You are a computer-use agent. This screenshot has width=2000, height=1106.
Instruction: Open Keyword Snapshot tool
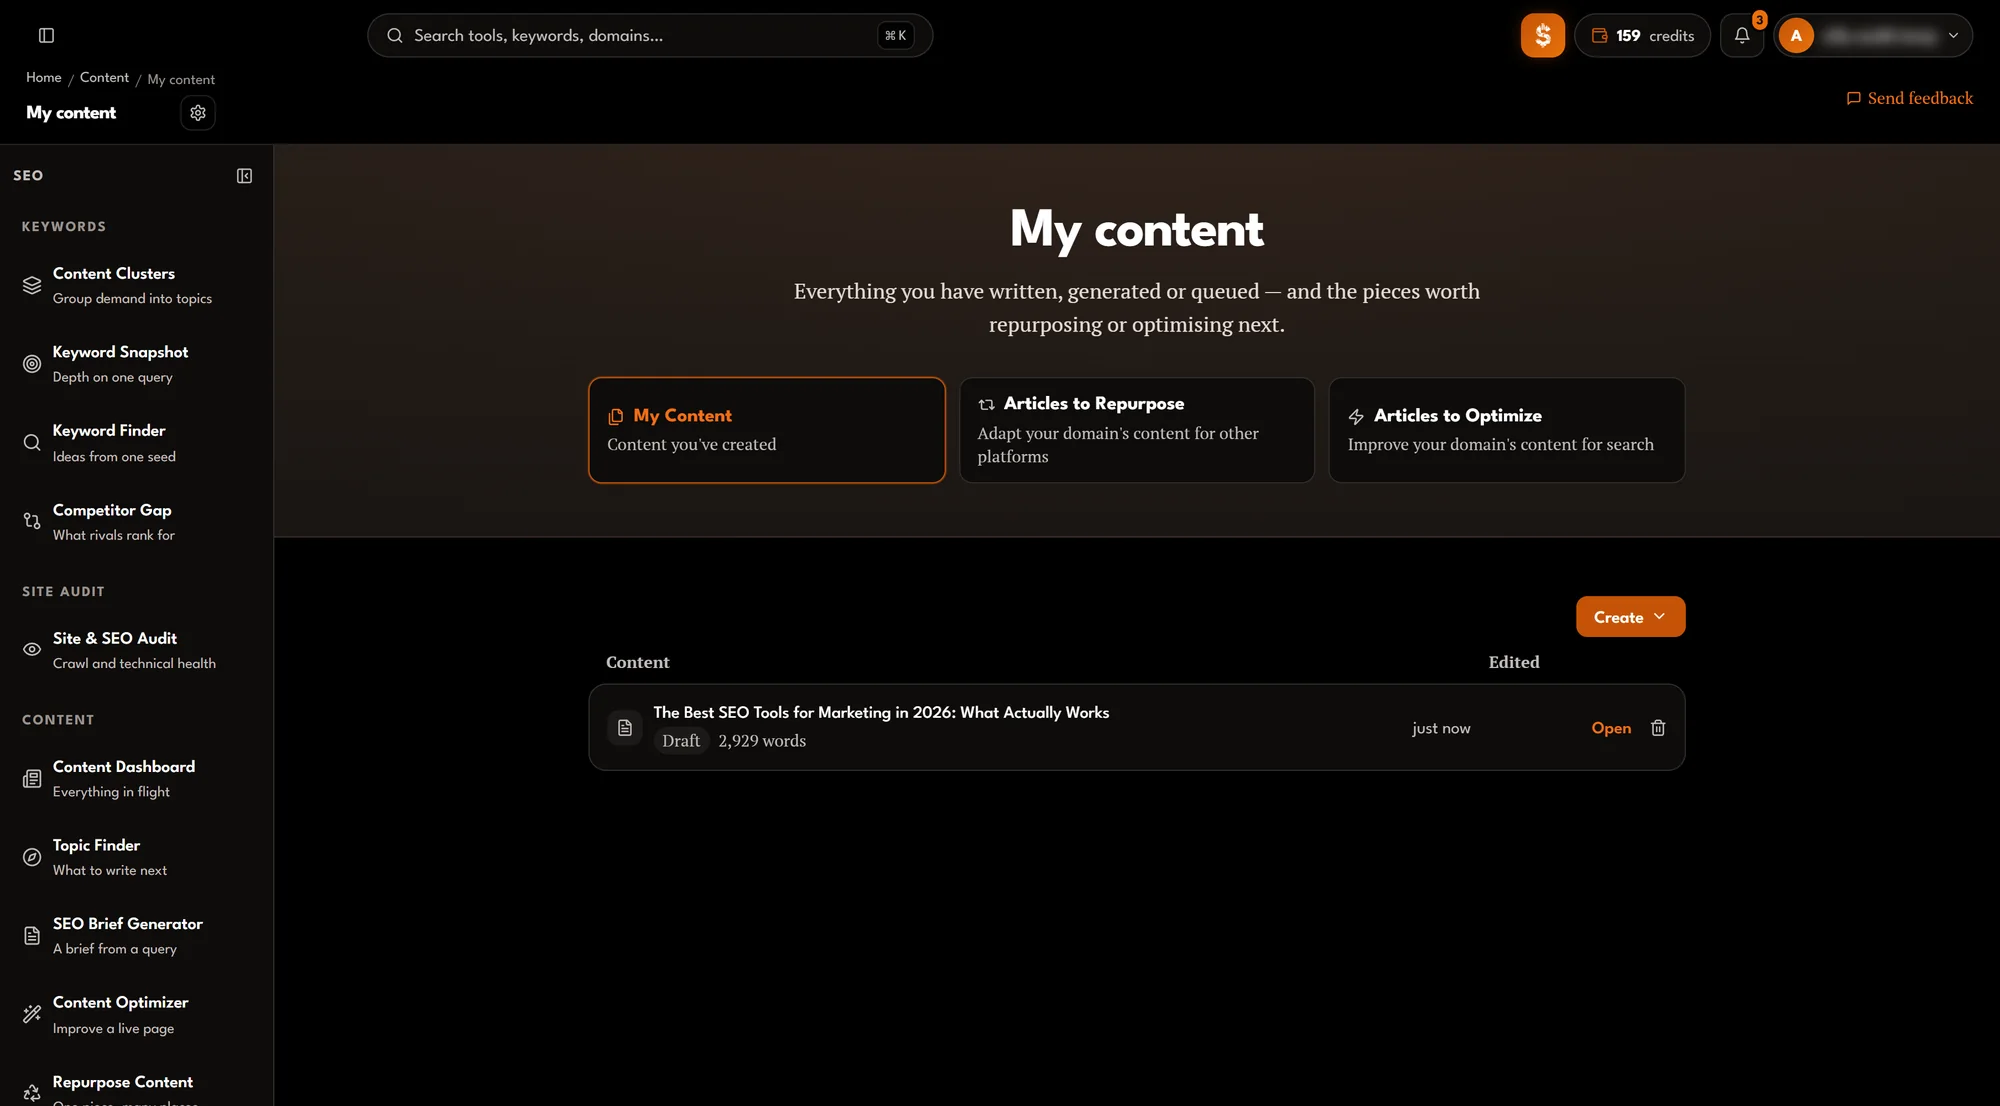coord(136,364)
